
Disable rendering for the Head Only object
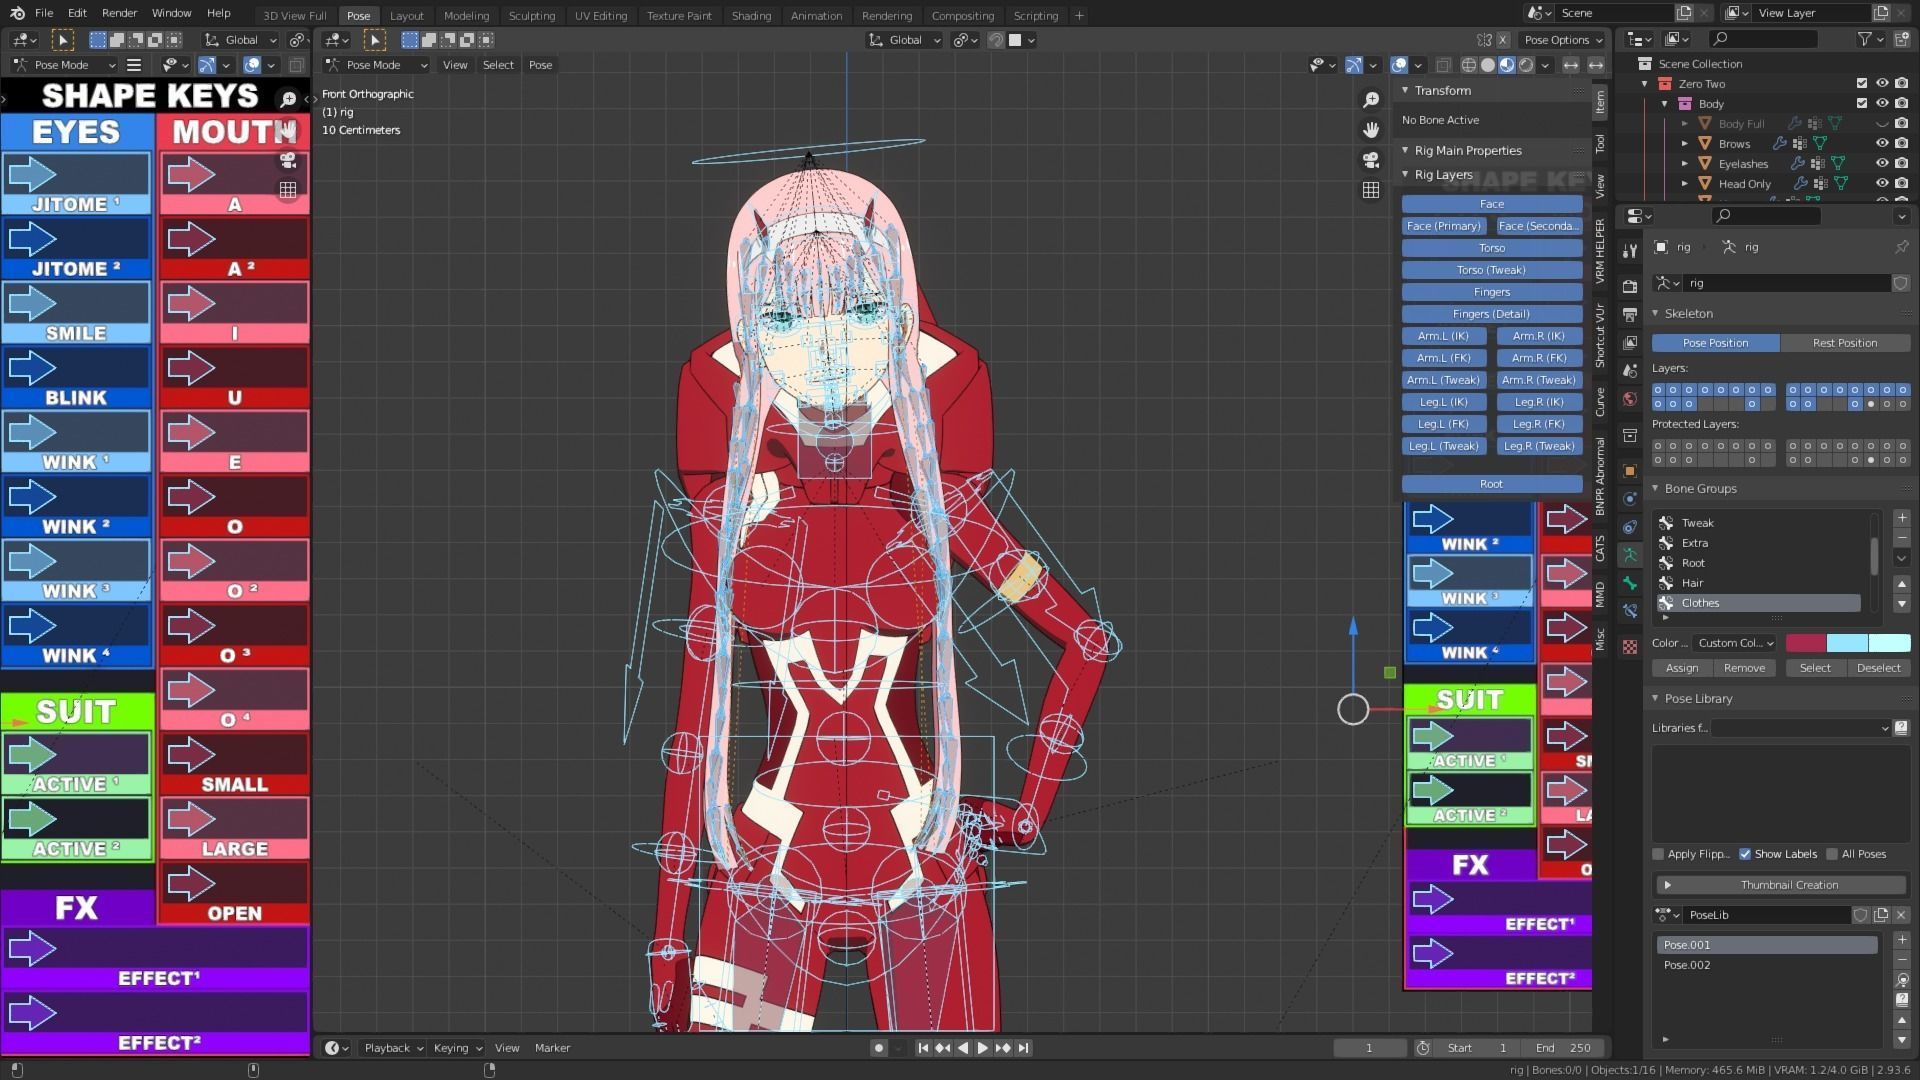click(x=1901, y=184)
